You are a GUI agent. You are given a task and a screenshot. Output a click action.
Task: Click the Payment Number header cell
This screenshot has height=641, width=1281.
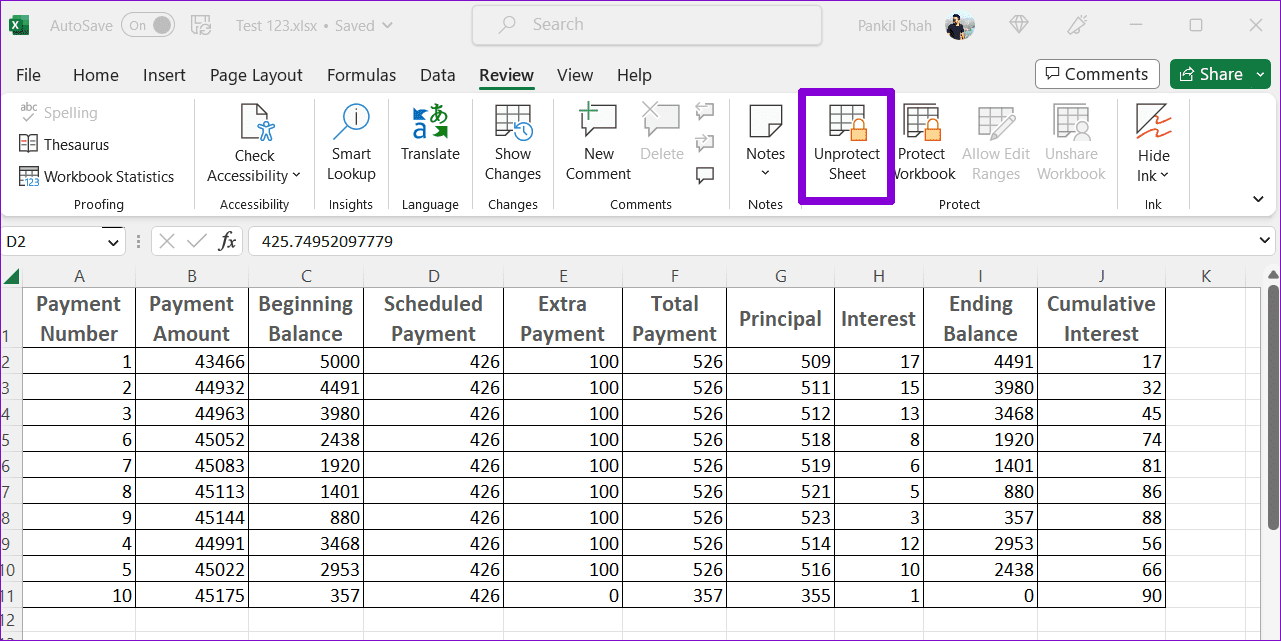[x=79, y=319]
